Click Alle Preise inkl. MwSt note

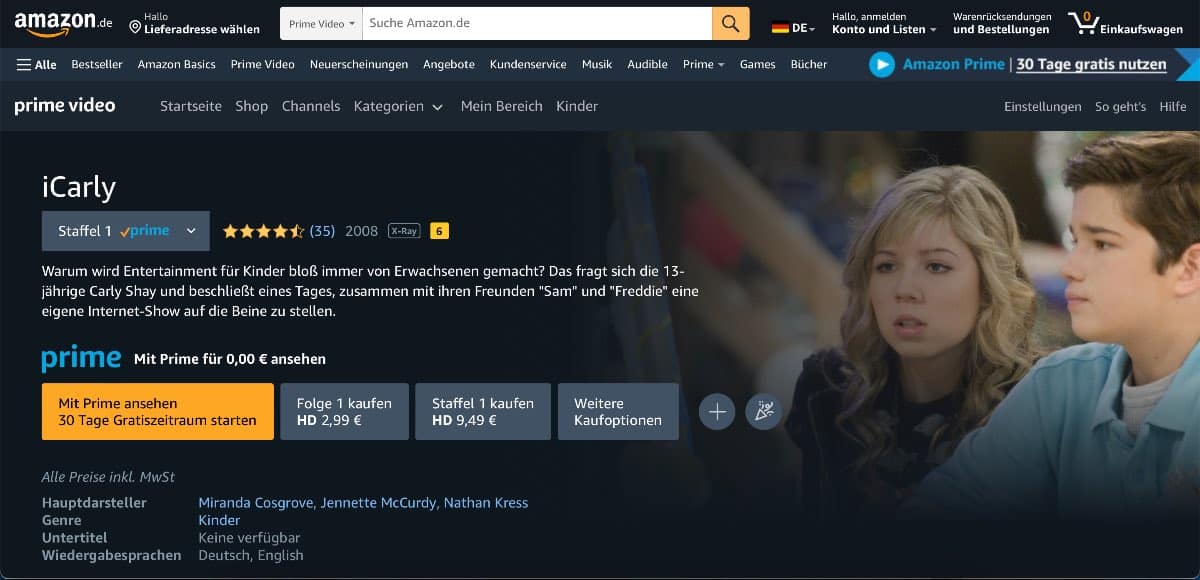[108, 477]
